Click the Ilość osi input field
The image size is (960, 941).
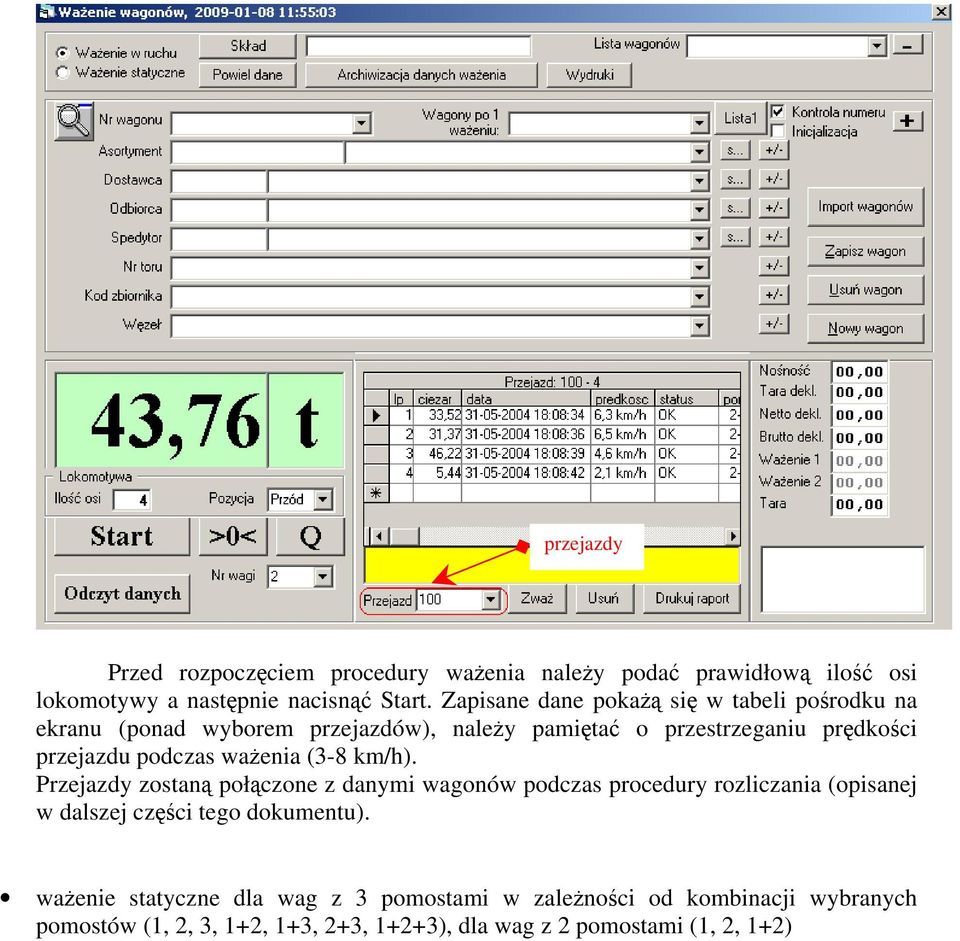pos(132,500)
